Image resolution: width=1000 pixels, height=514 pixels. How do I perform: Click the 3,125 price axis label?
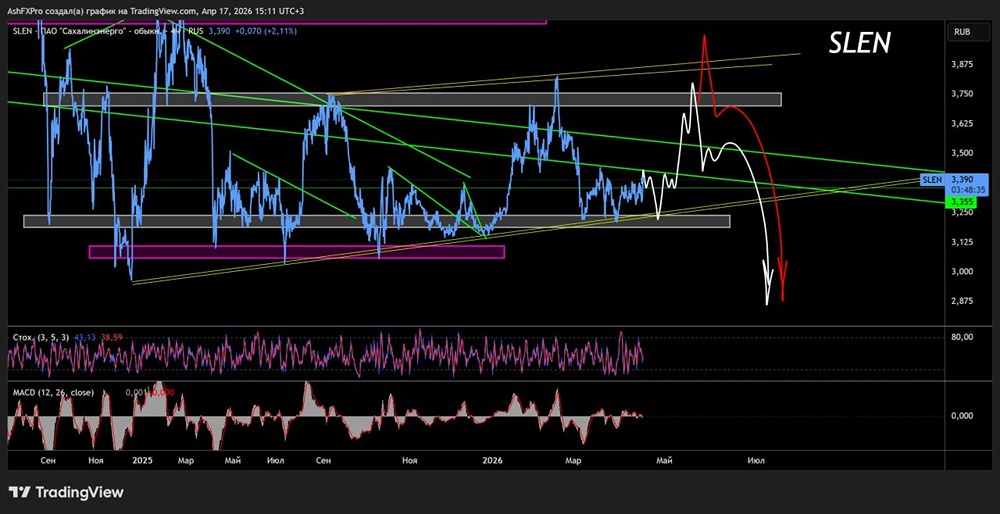click(x=964, y=242)
